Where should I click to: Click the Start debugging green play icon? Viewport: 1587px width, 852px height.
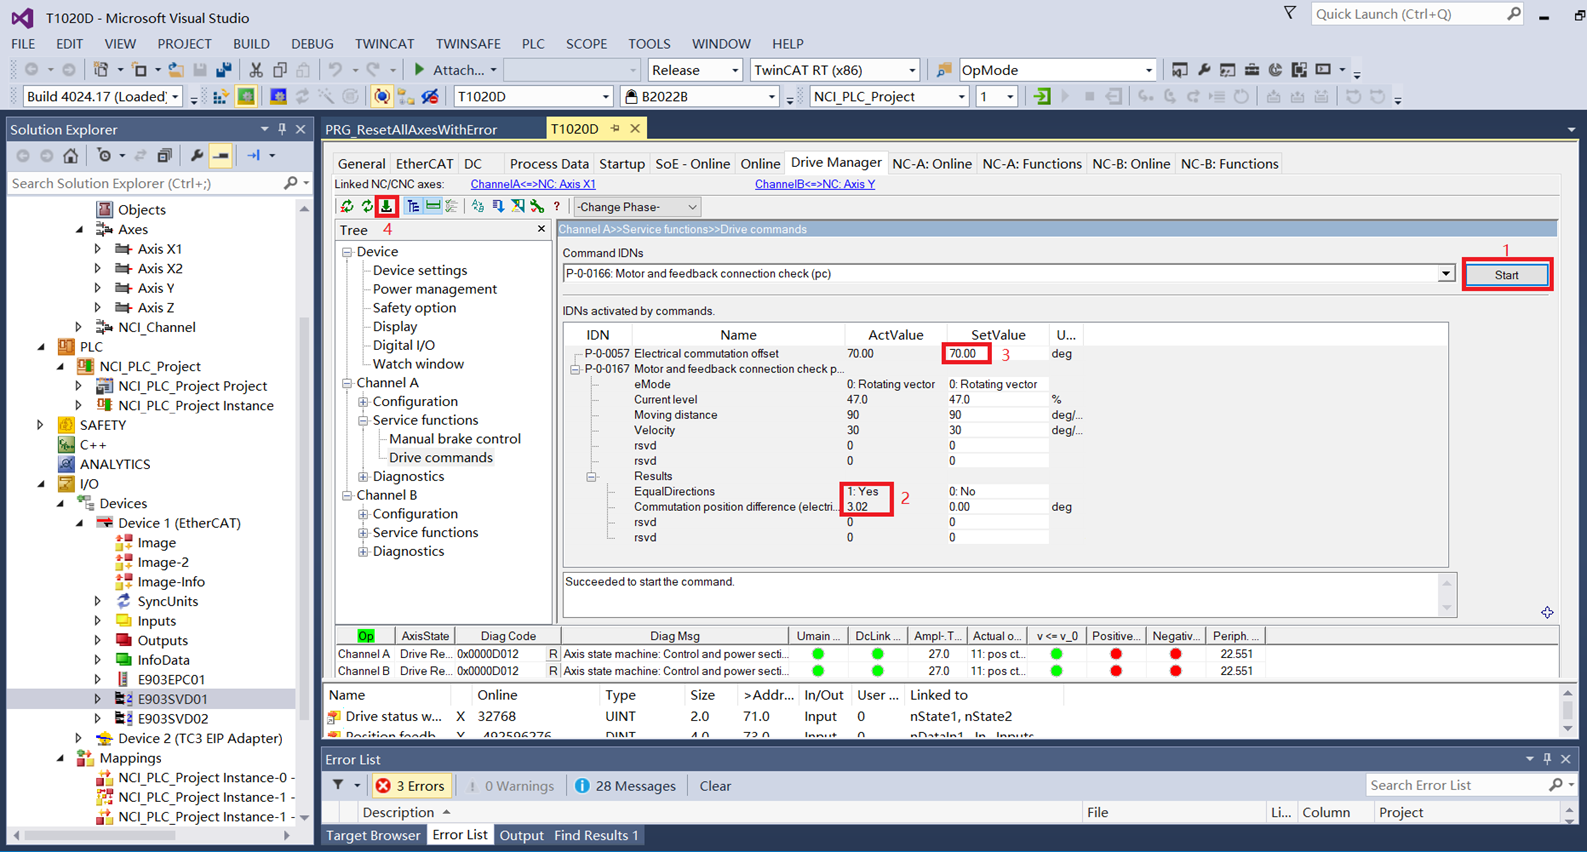pos(419,70)
